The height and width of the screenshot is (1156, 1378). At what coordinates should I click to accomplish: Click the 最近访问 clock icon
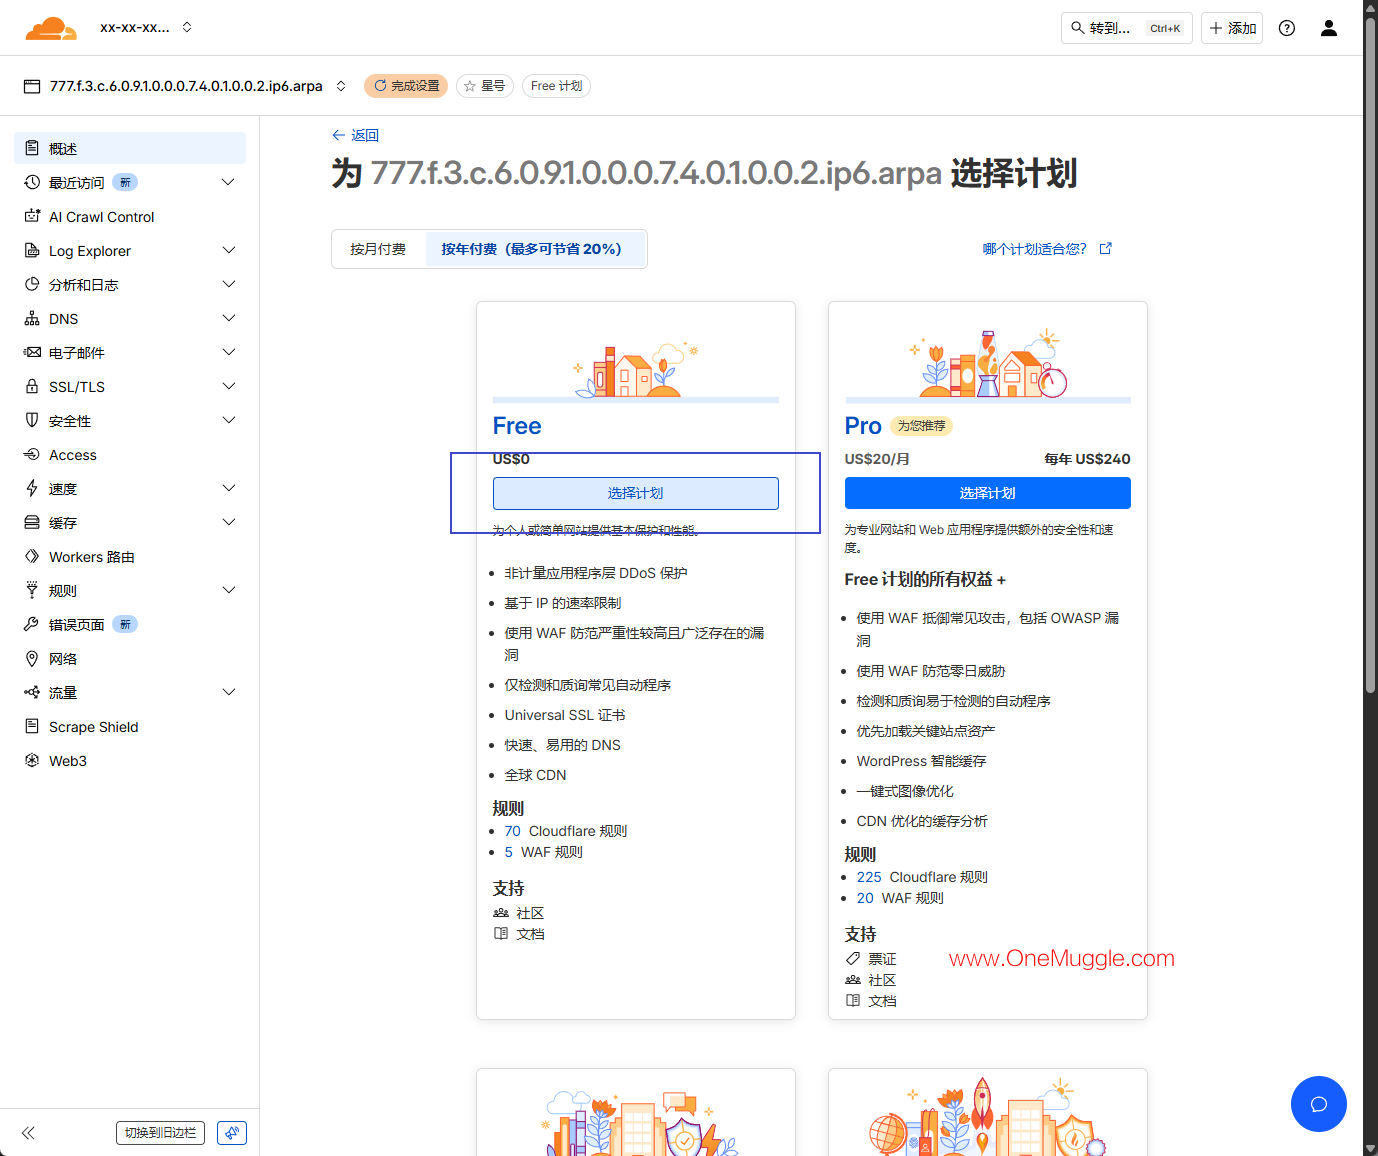32,182
